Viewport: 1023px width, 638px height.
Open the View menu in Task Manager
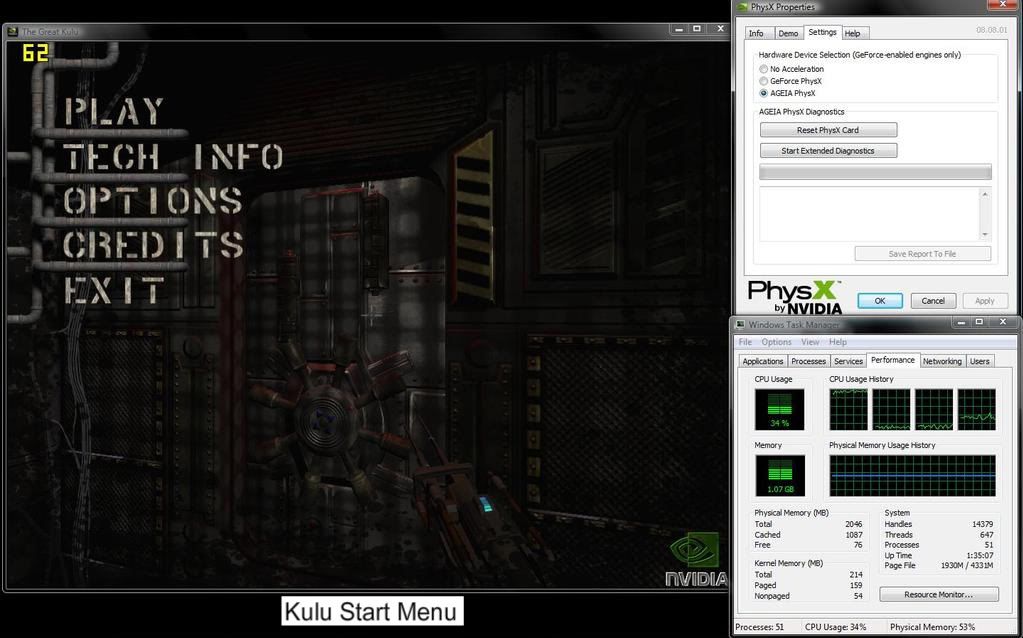tap(810, 341)
